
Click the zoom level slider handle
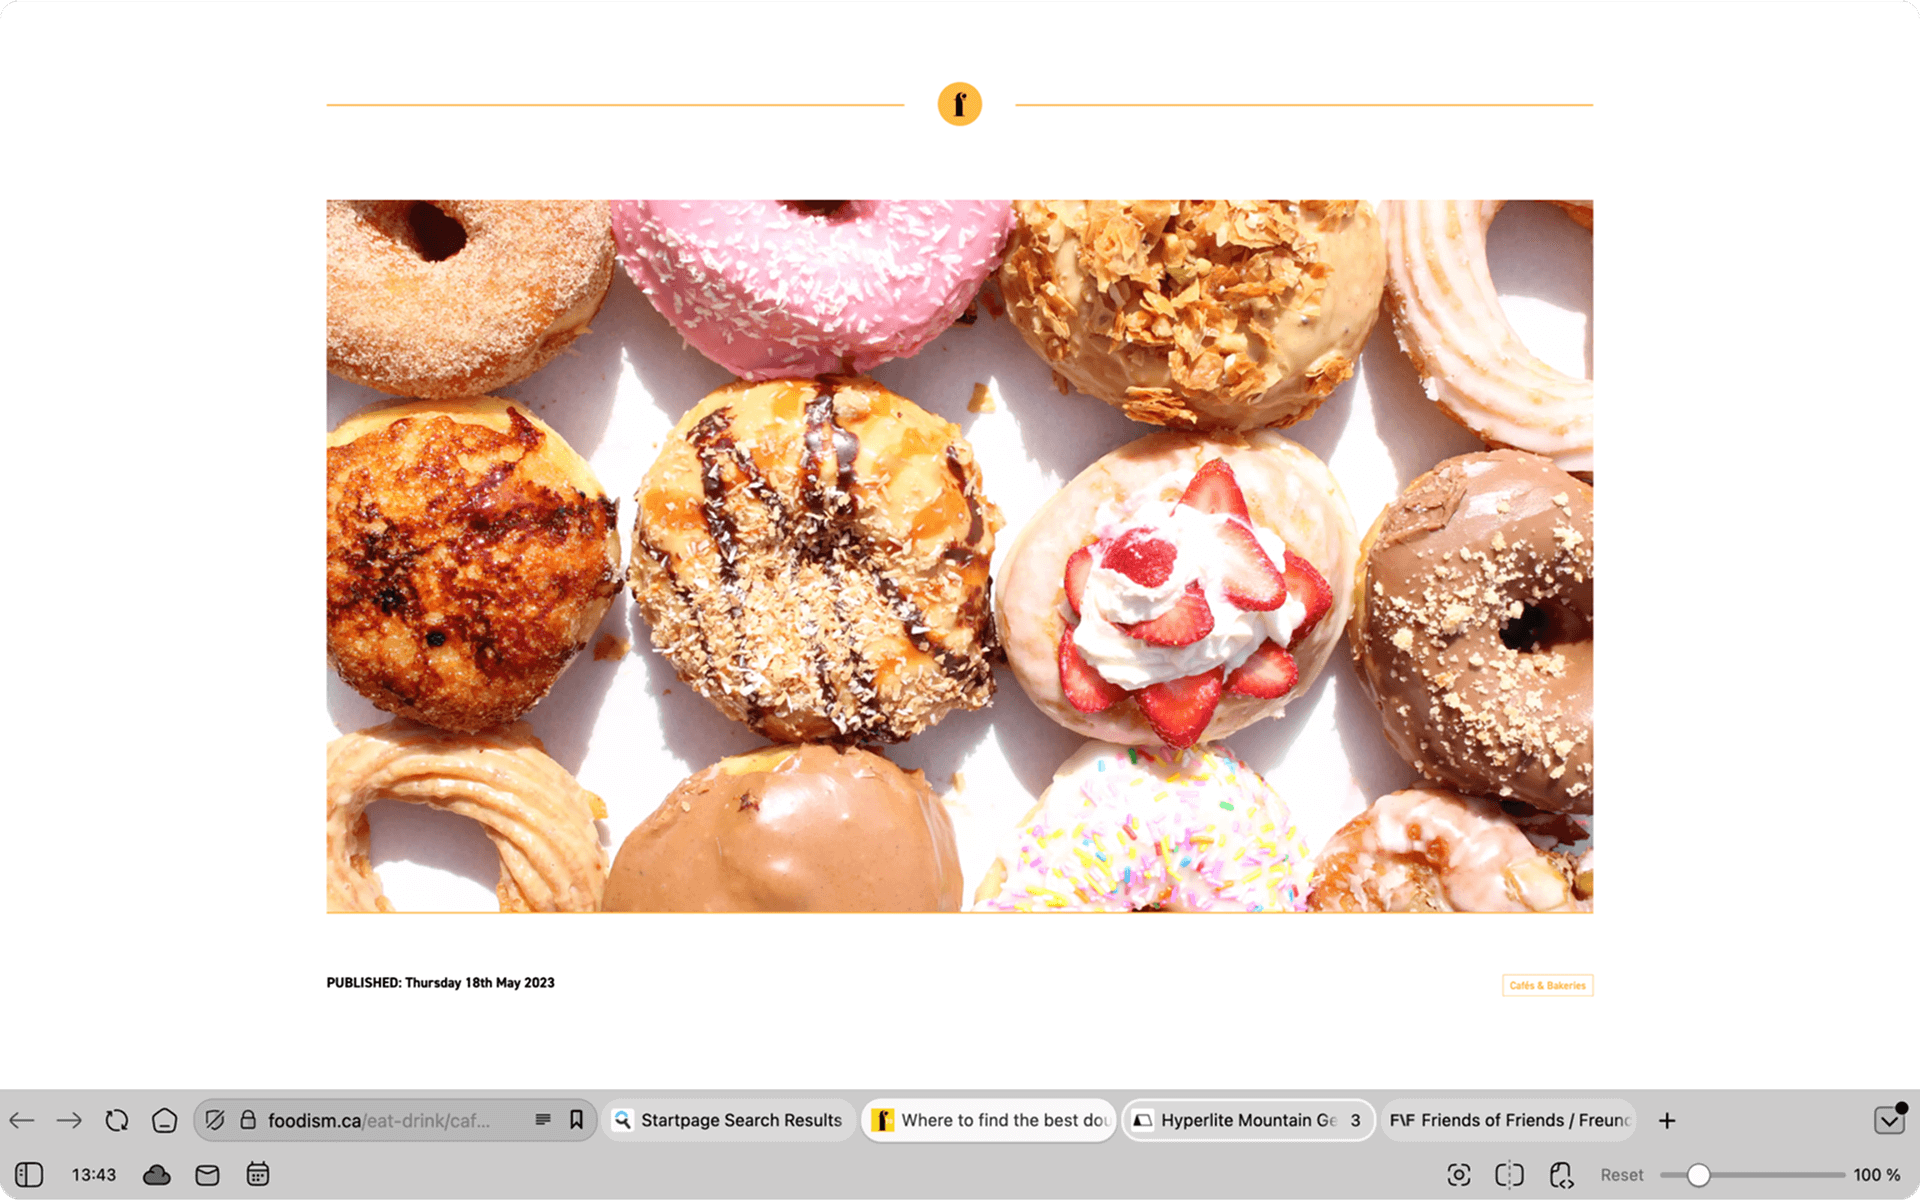pos(1698,1174)
